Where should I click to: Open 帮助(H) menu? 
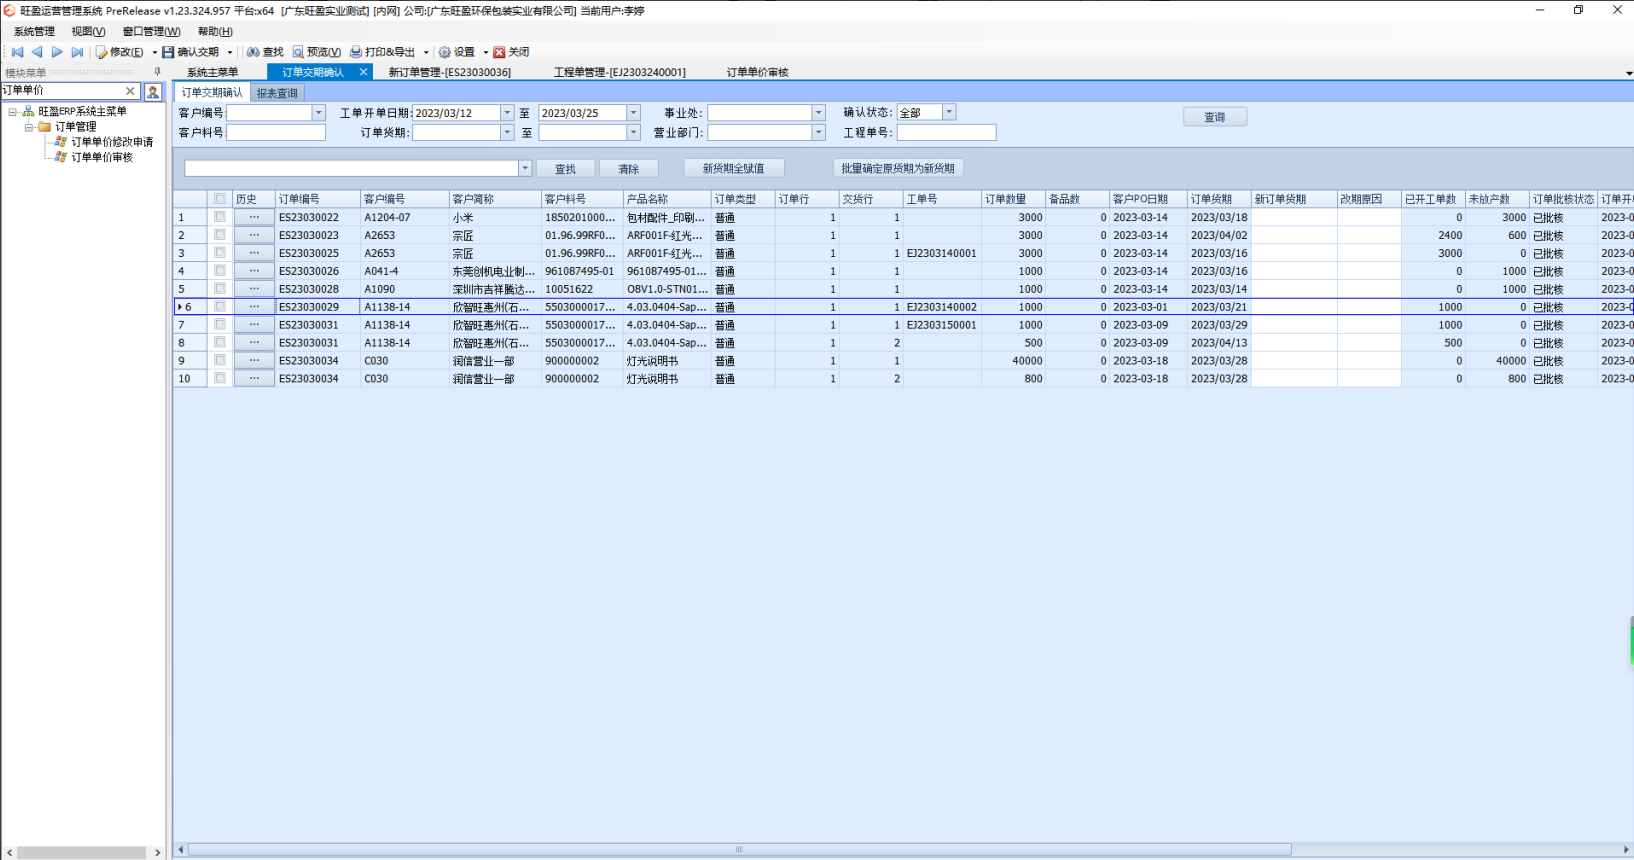click(x=215, y=32)
